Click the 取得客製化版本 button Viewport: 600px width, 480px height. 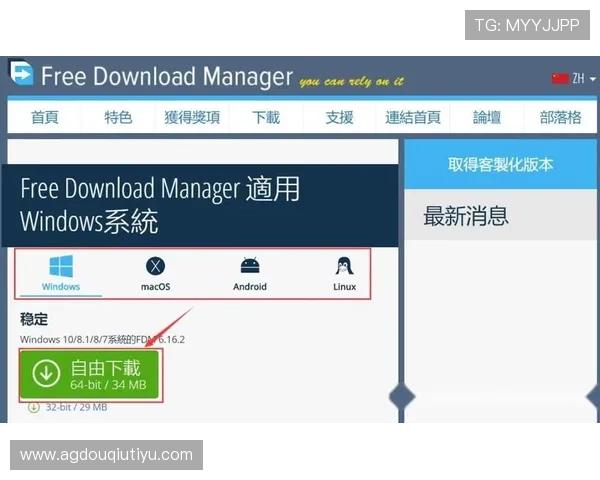pyautogui.click(x=501, y=164)
